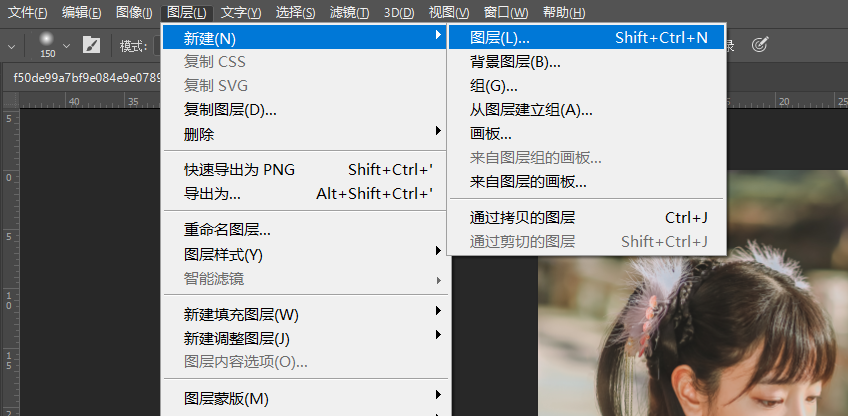The height and width of the screenshot is (416, 848).
Task: Choose 重命名图层... entry
Action: click(x=304, y=230)
